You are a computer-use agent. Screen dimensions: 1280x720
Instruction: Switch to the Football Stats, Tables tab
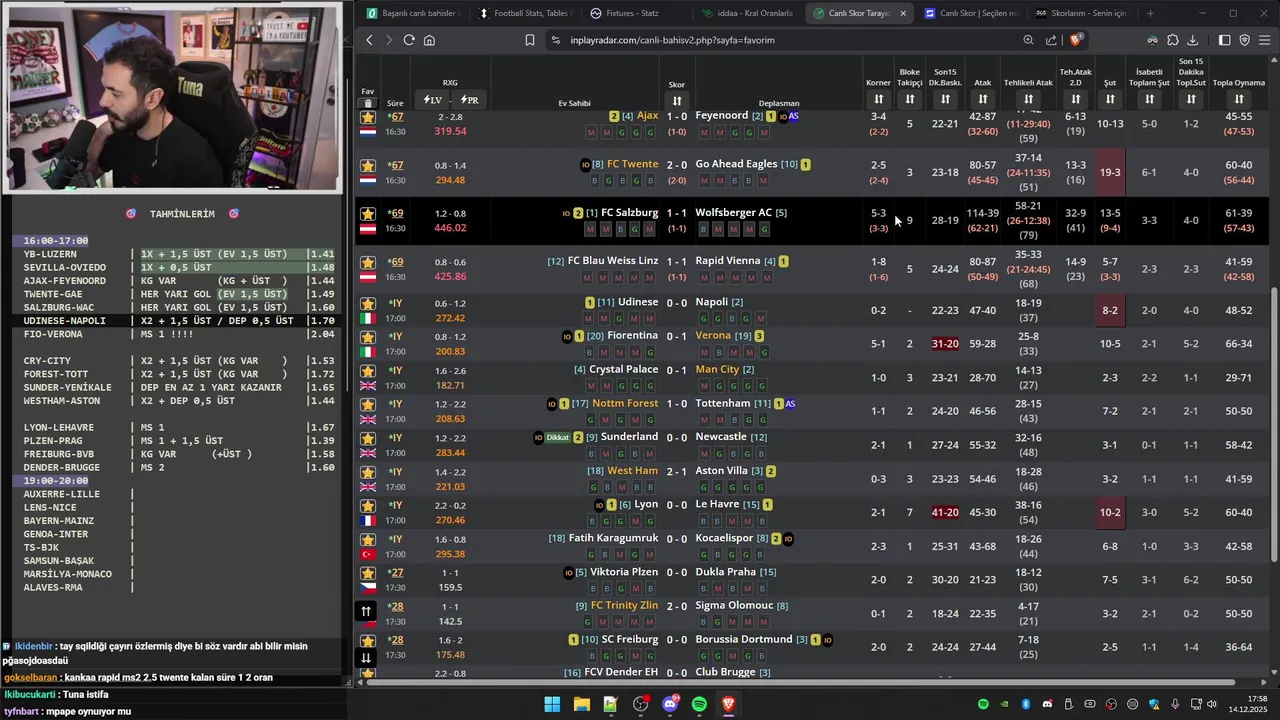(x=524, y=13)
